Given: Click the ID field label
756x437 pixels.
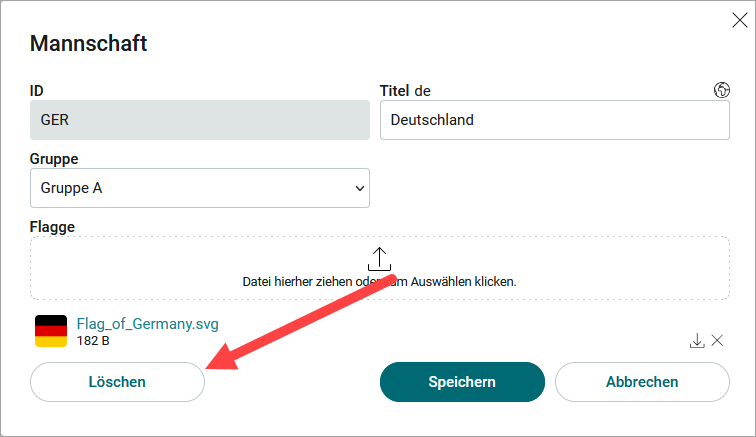Looking at the screenshot, I should [x=37, y=91].
